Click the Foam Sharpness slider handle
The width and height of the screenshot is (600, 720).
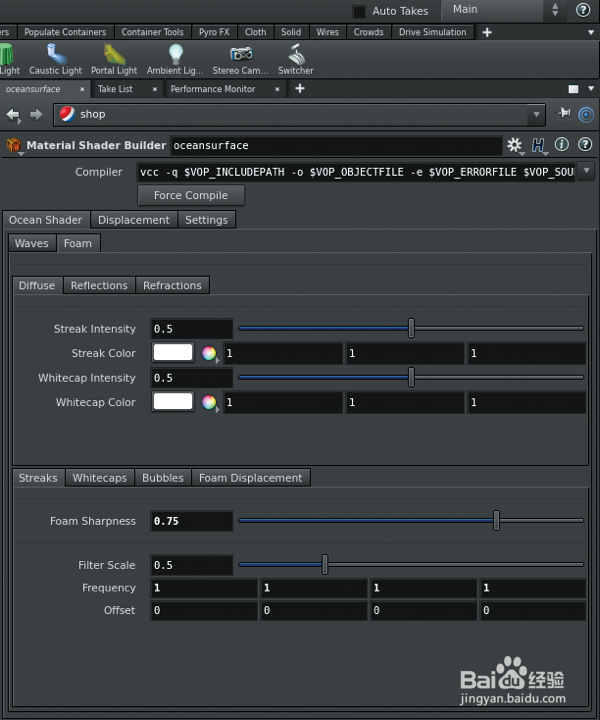[x=497, y=521]
